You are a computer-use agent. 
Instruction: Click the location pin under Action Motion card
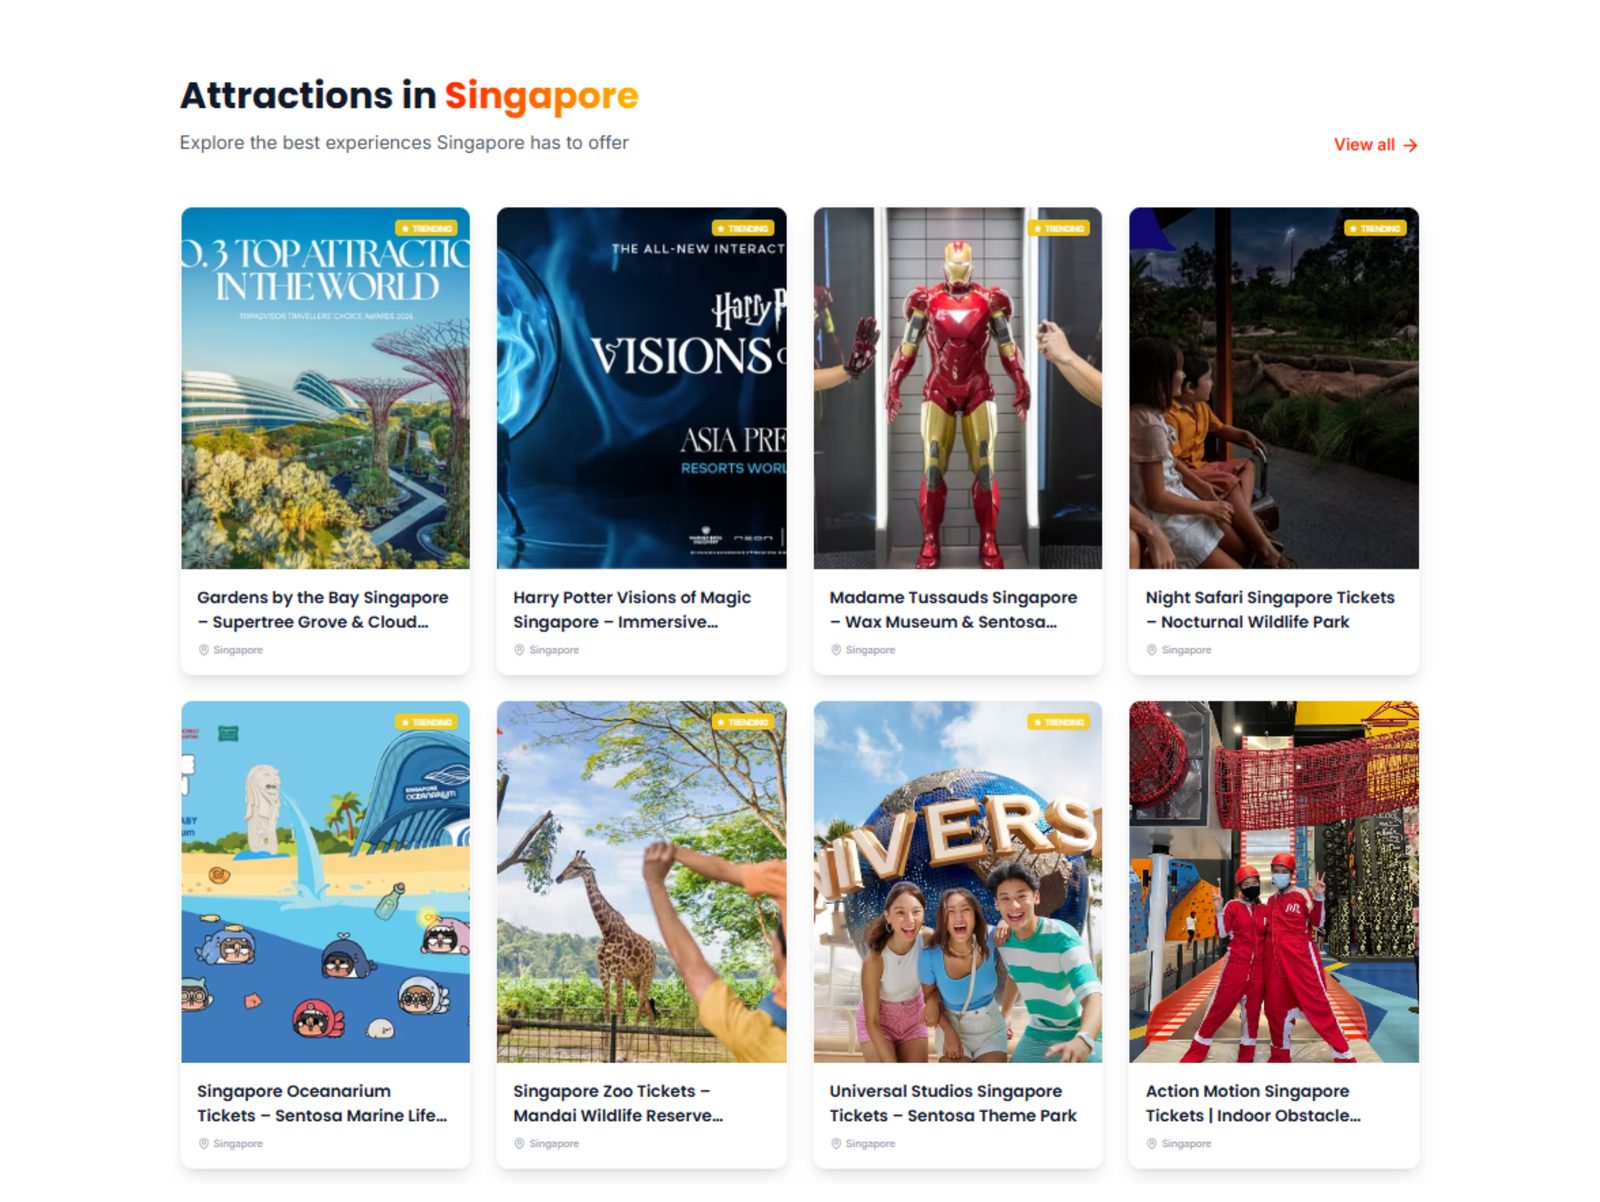pyautogui.click(x=1152, y=1144)
